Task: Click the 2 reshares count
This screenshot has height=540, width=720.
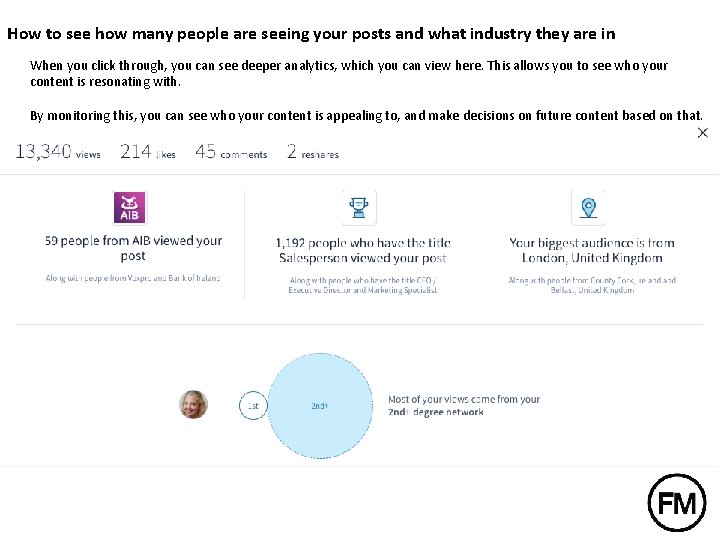Action: tap(312, 152)
